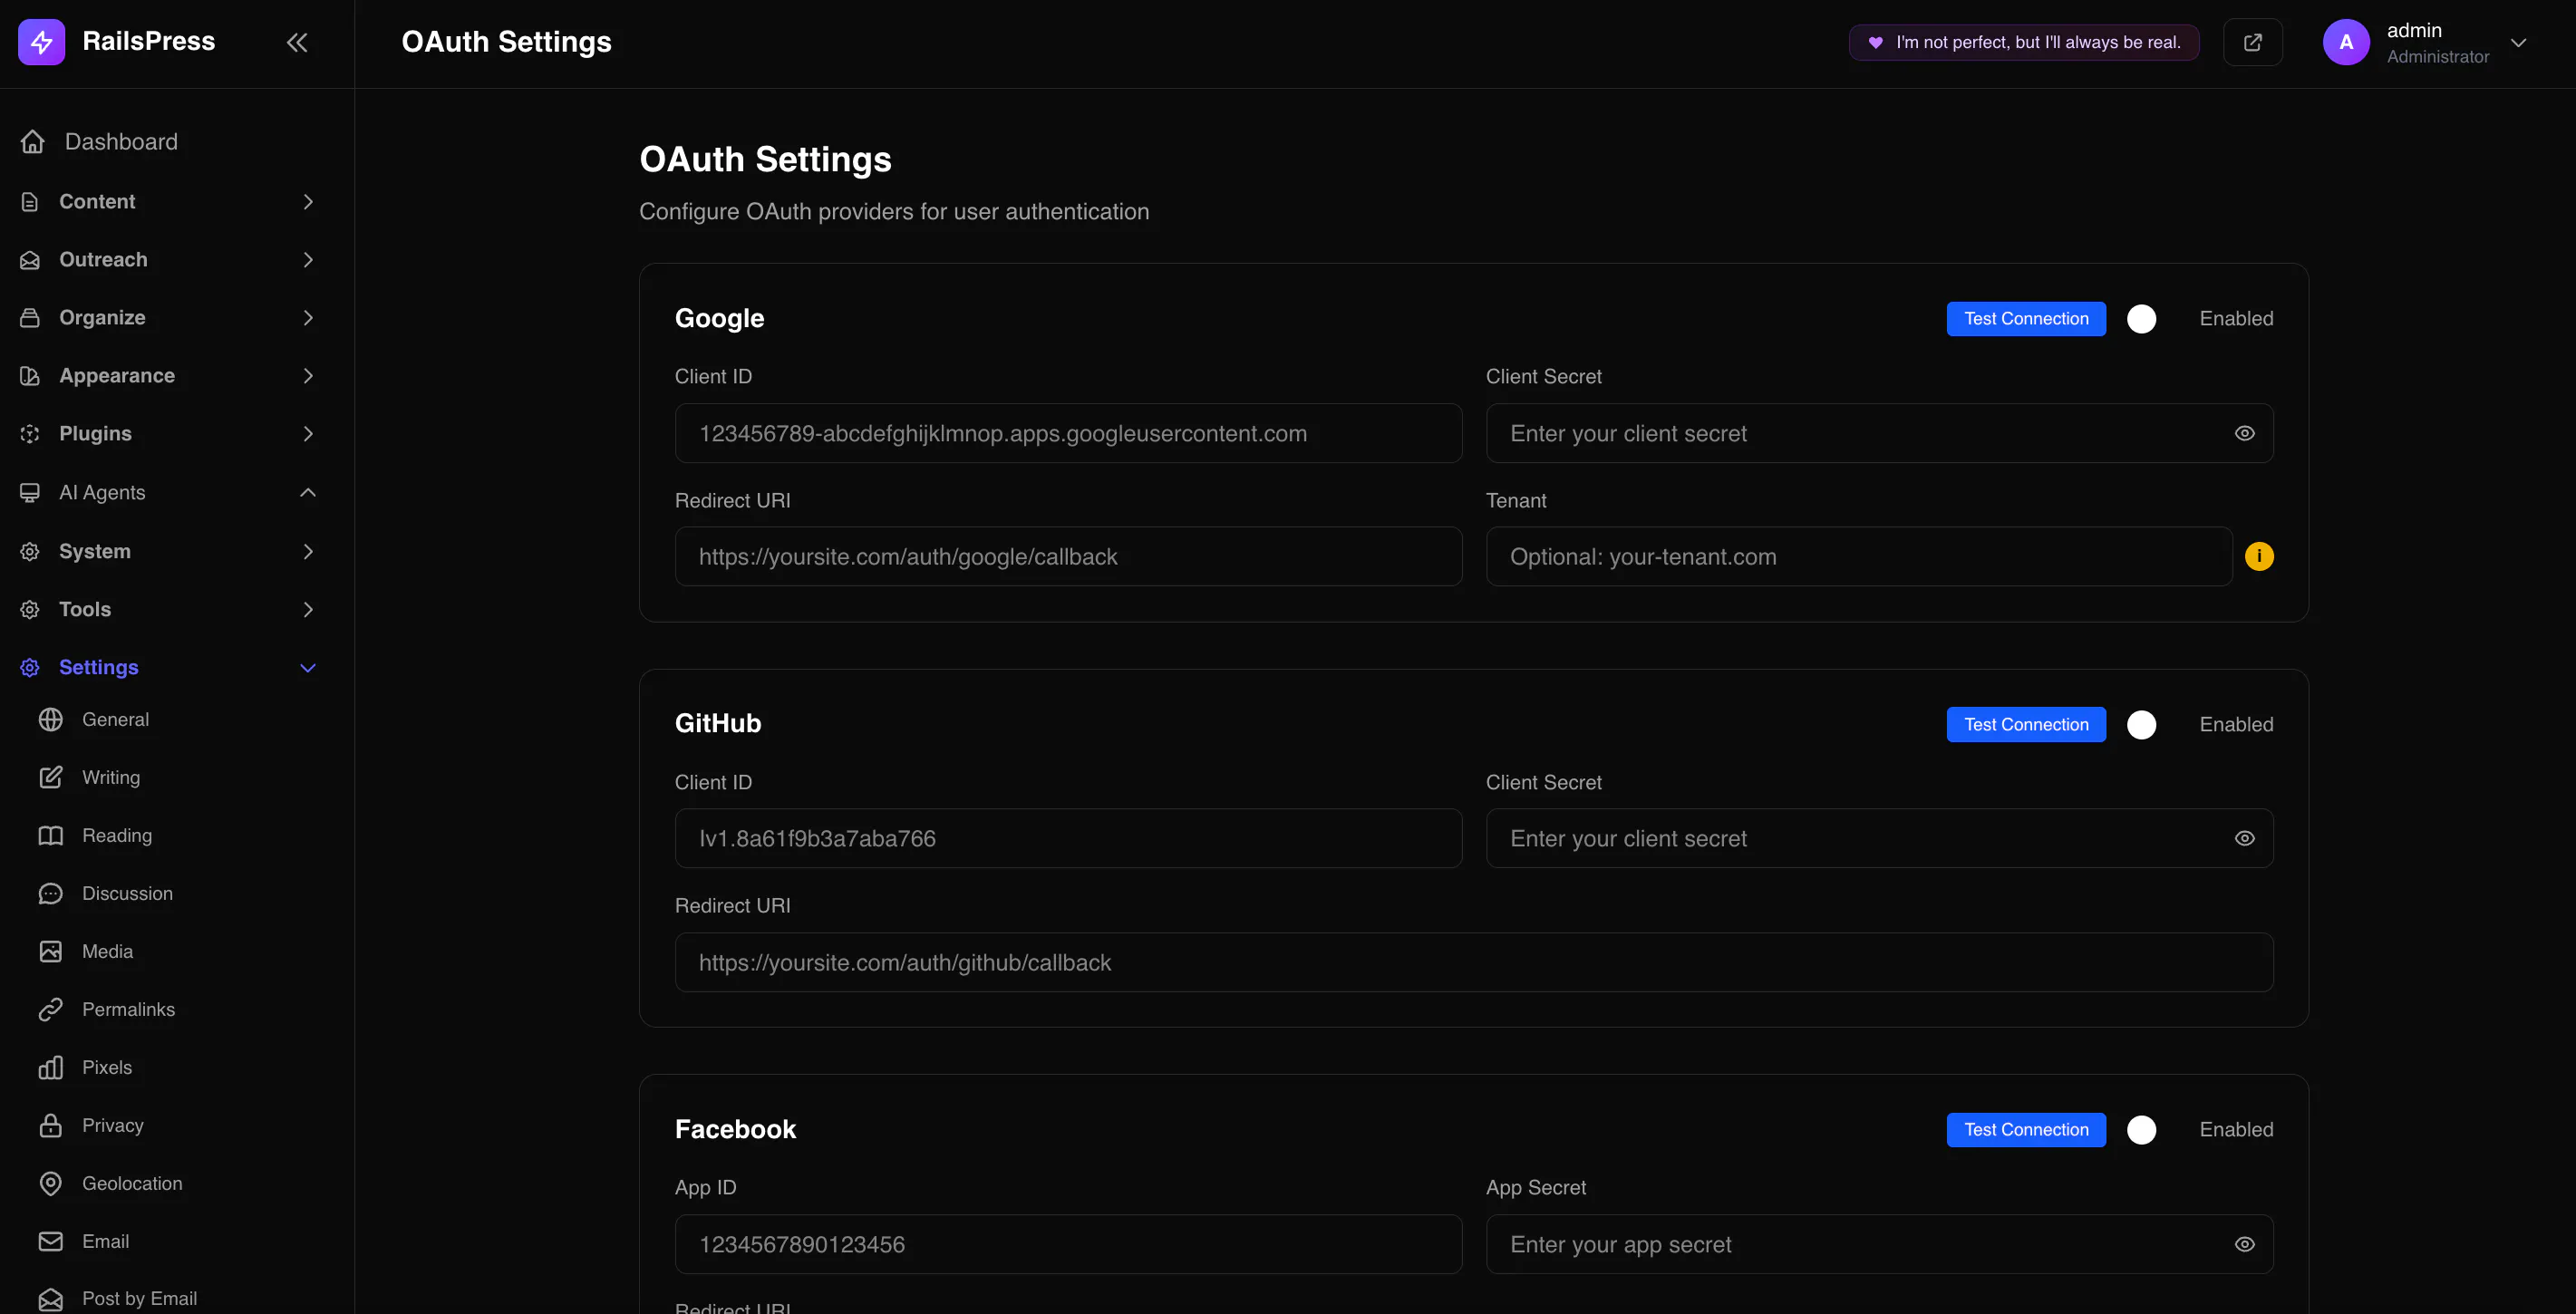Expand the Outreach menu chevron
Viewport: 2576px width, 1314px height.
(308, 260)
